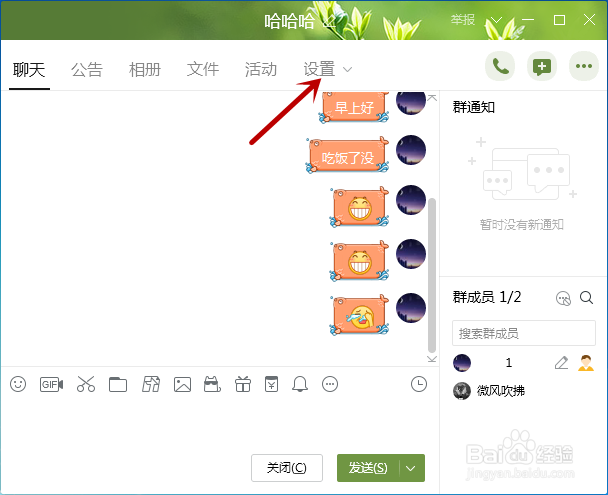Click the 举报 report link
Viewport: 608px width, 495px height.
pos(463,19)
